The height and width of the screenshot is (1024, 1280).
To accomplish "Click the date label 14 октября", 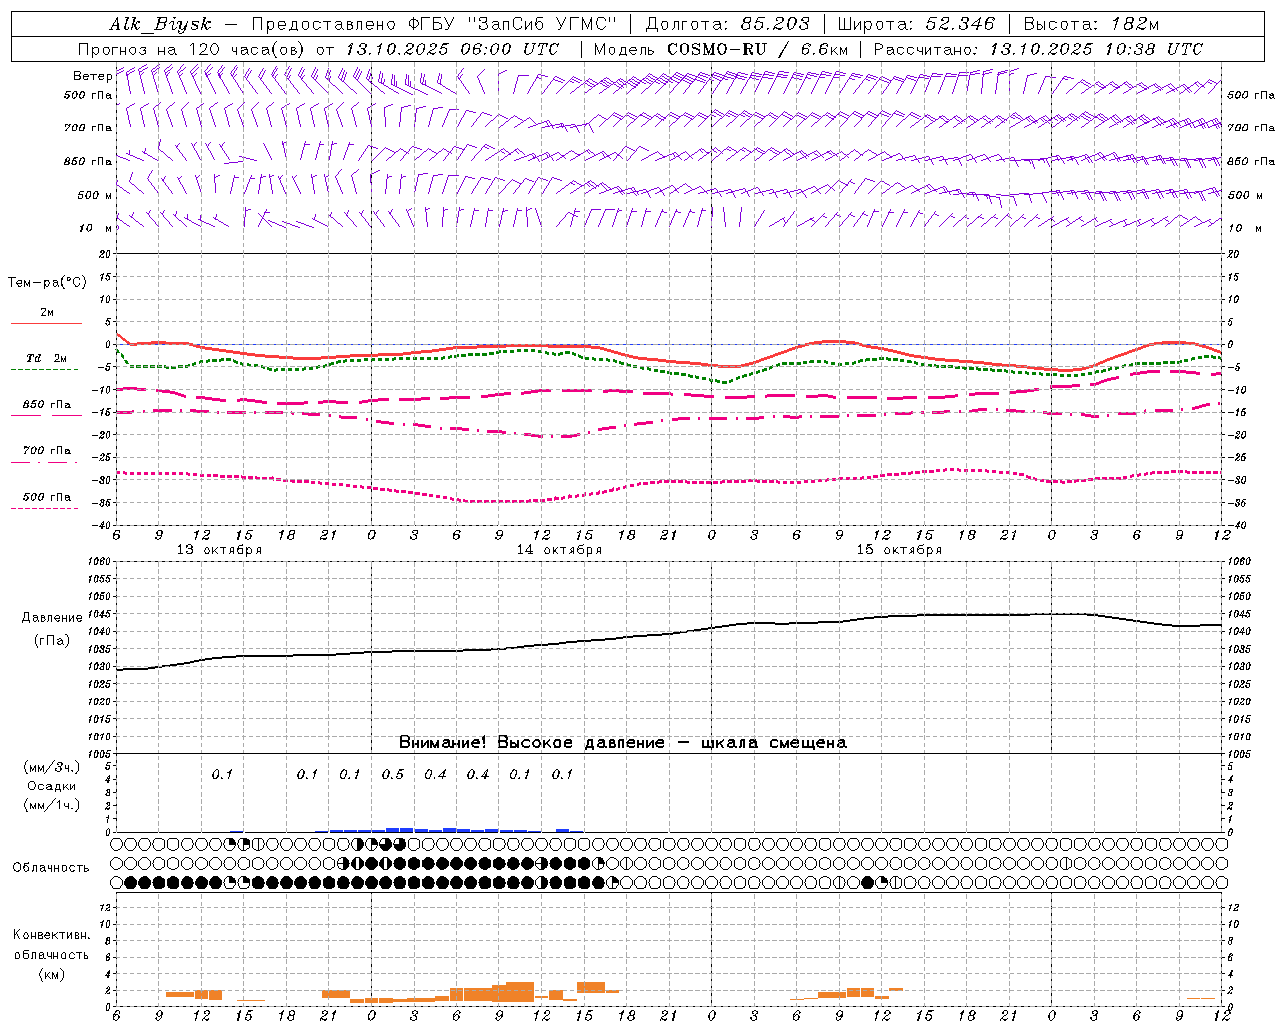I will point(559,550).
